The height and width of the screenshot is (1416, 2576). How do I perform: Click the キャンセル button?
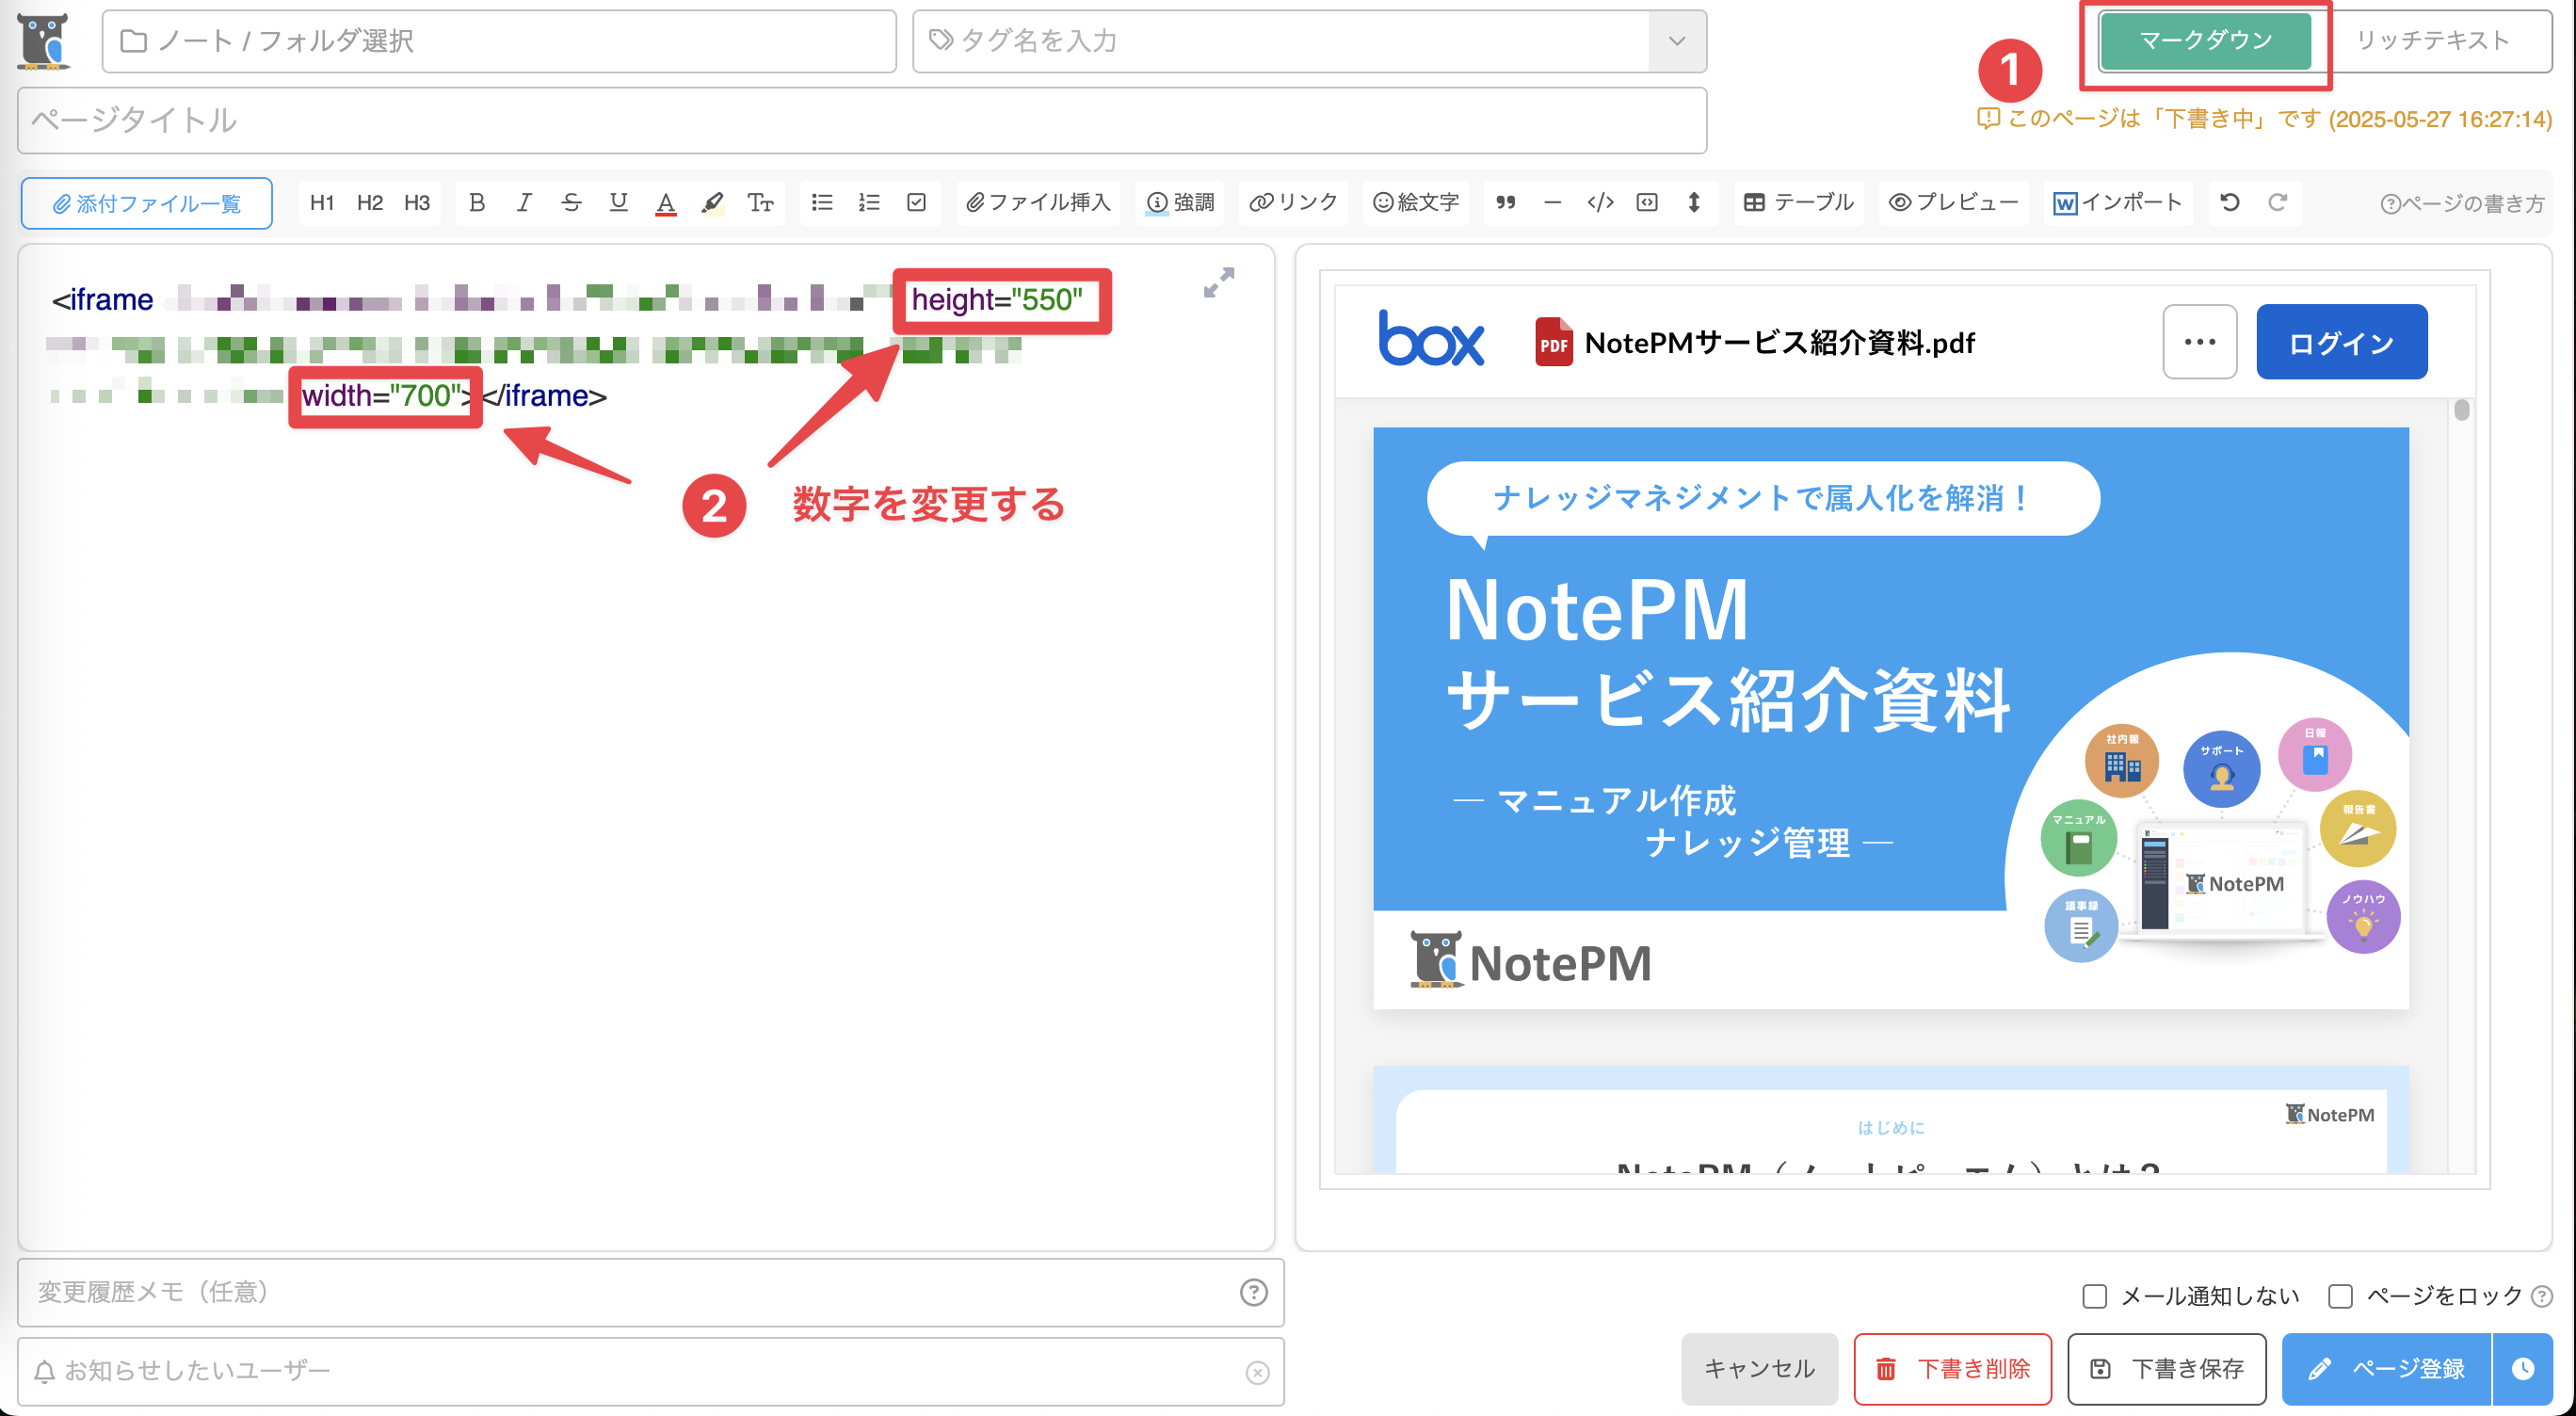coord(1759,1368)
